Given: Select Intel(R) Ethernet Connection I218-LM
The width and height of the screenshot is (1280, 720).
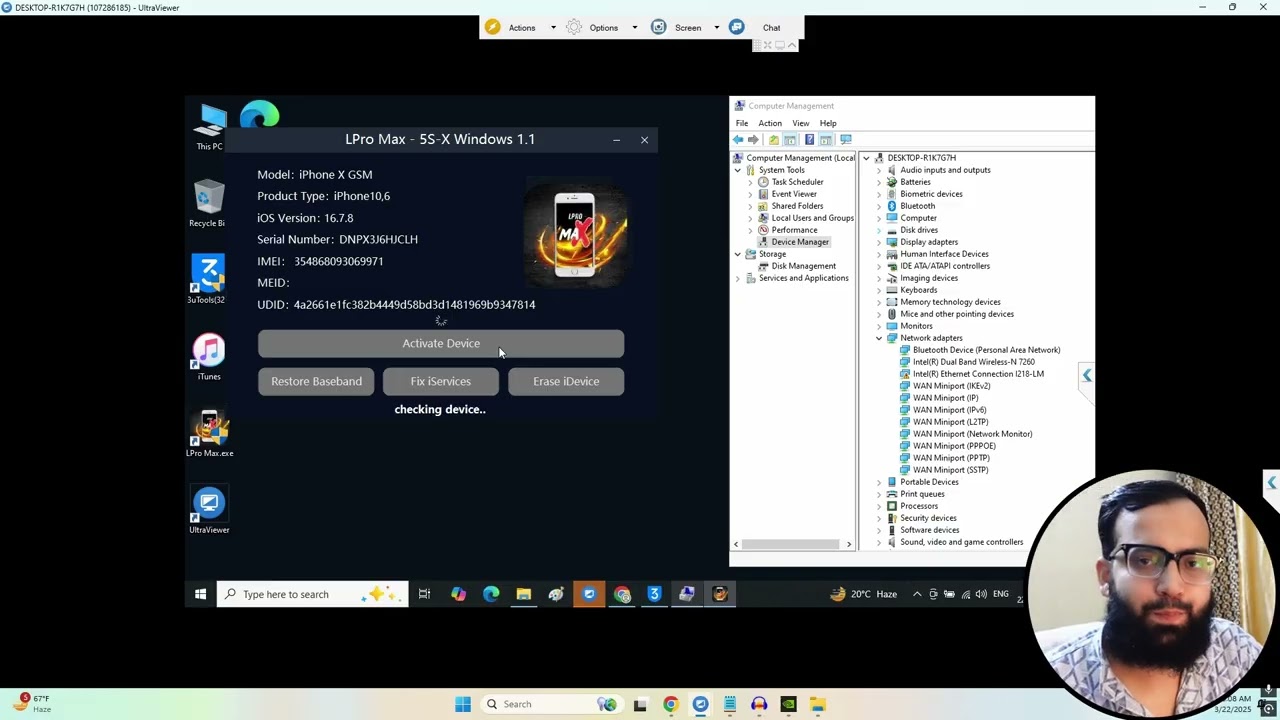Looking at the screenshot, I should click(x=978, y=374).
